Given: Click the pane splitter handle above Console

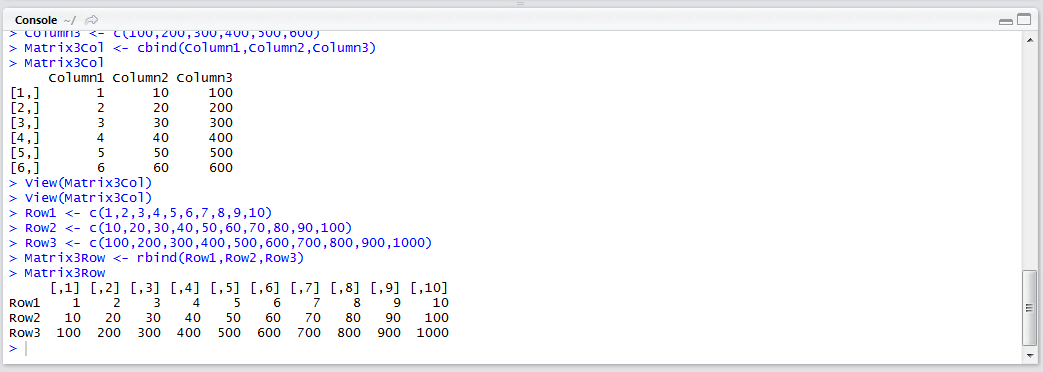Looking at the screenshot, I should pyautogui.click(x=521, y=3).
